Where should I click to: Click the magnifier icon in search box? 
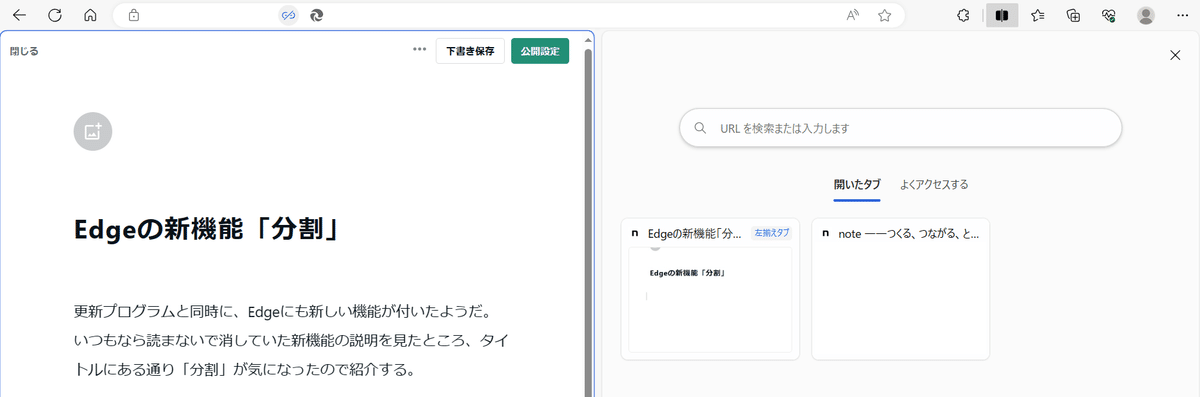coord(700,128)
